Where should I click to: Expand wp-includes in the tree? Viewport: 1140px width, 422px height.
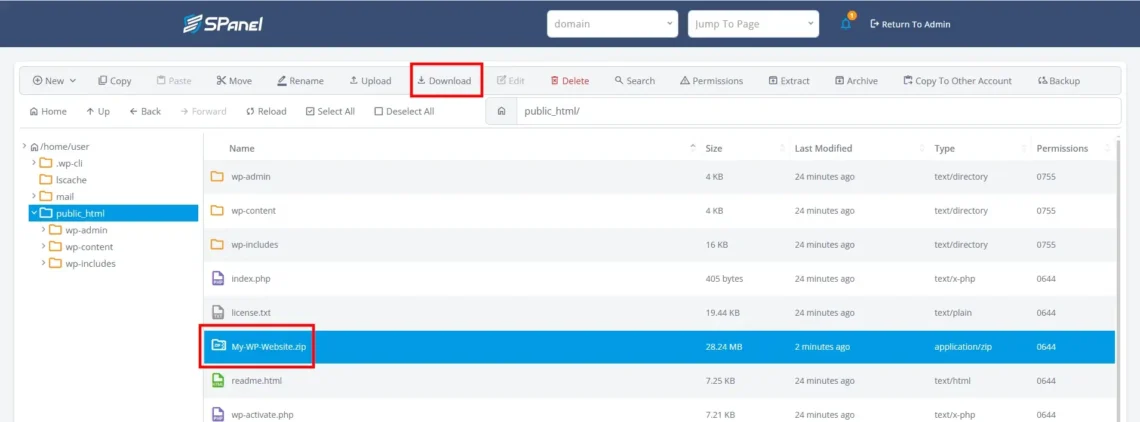pyautogui.click(x=44, y=263)
